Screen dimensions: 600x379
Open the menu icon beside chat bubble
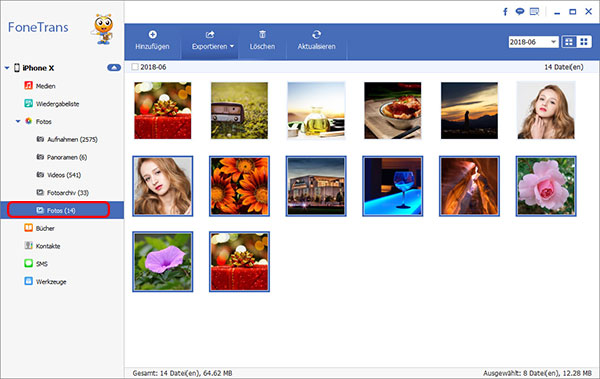click(534, 12)
